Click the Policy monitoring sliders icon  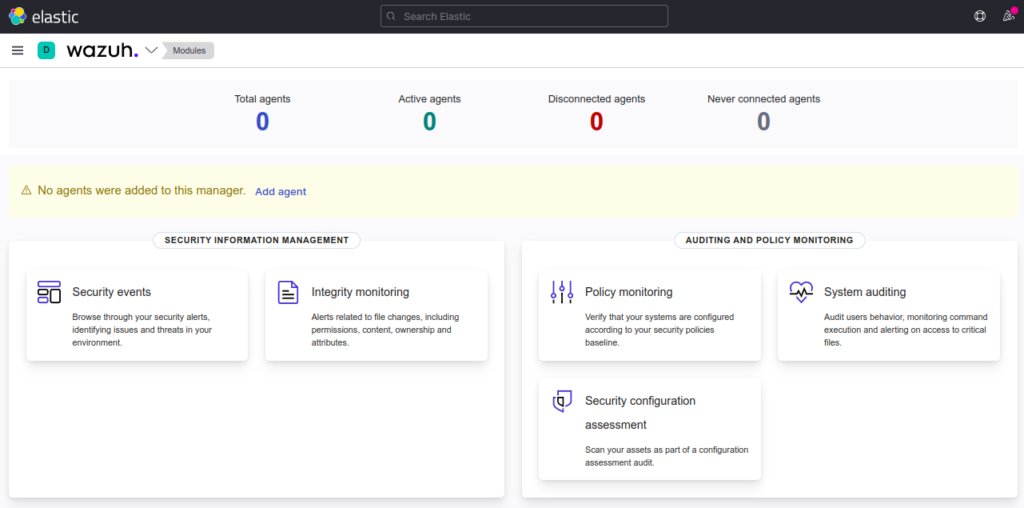coord(562,292)
